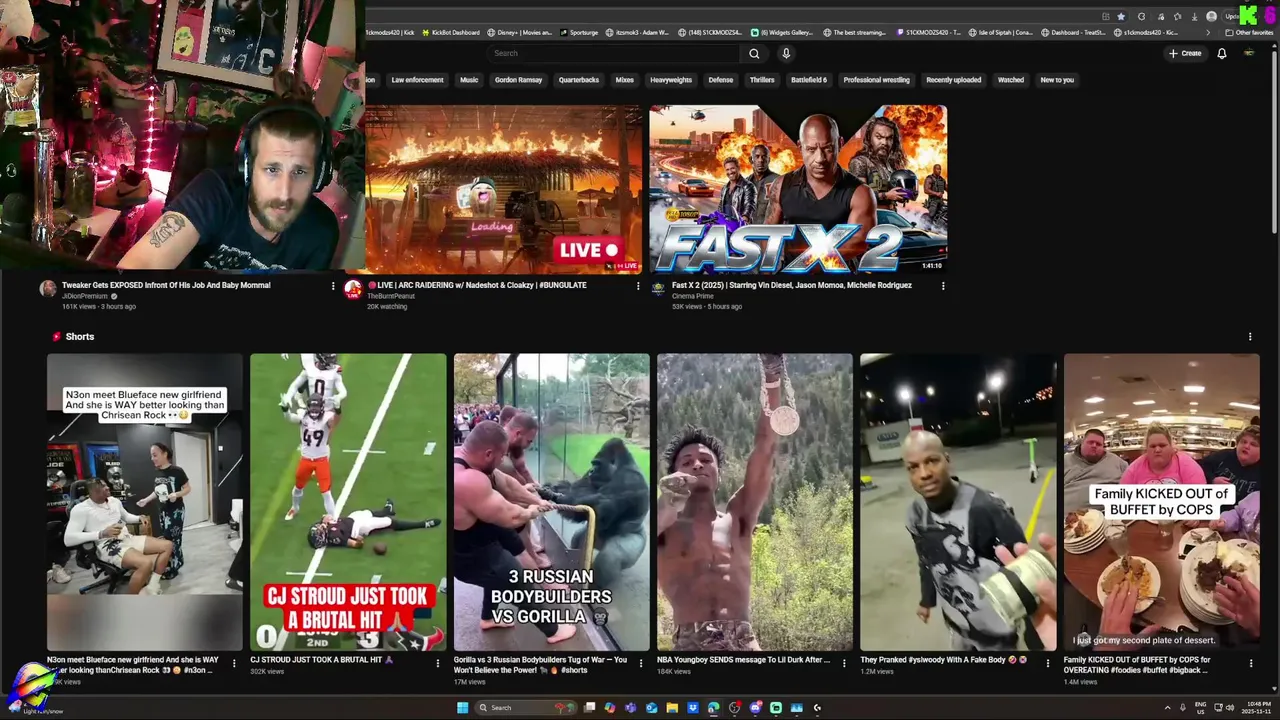Viewport: 1280px width, 720px height.
Task: Select the New to you filter chip
Action: click(1057, 80)
